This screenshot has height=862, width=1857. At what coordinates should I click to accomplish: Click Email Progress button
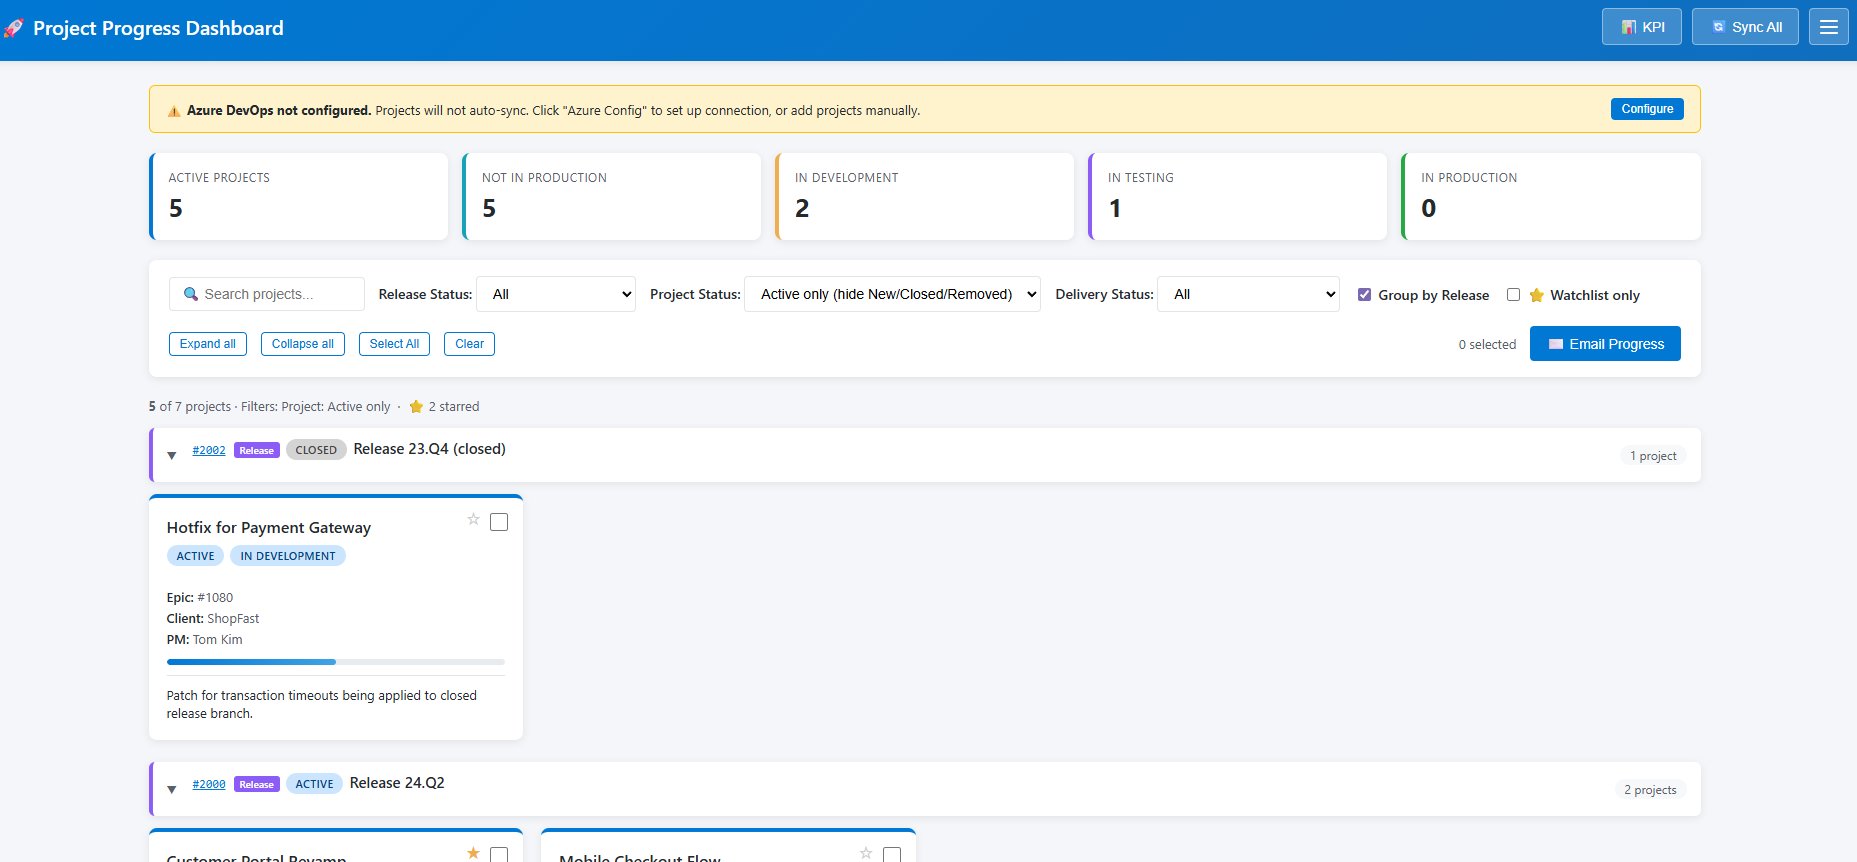point(1605,344)
